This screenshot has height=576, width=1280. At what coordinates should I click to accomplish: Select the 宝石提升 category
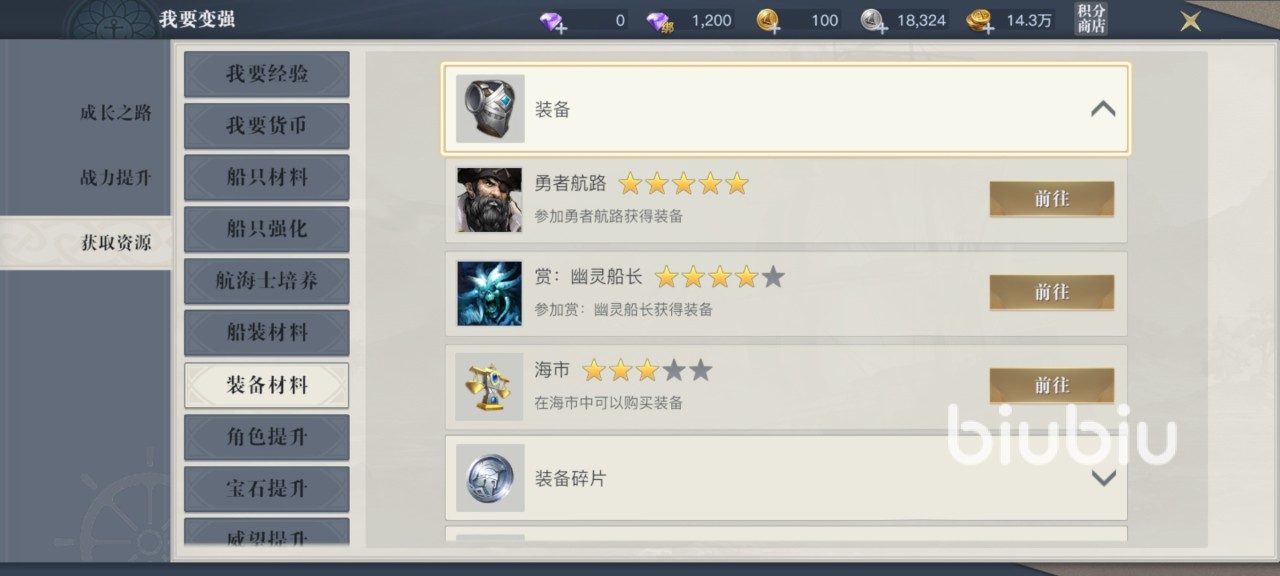(x=267, y=489)
